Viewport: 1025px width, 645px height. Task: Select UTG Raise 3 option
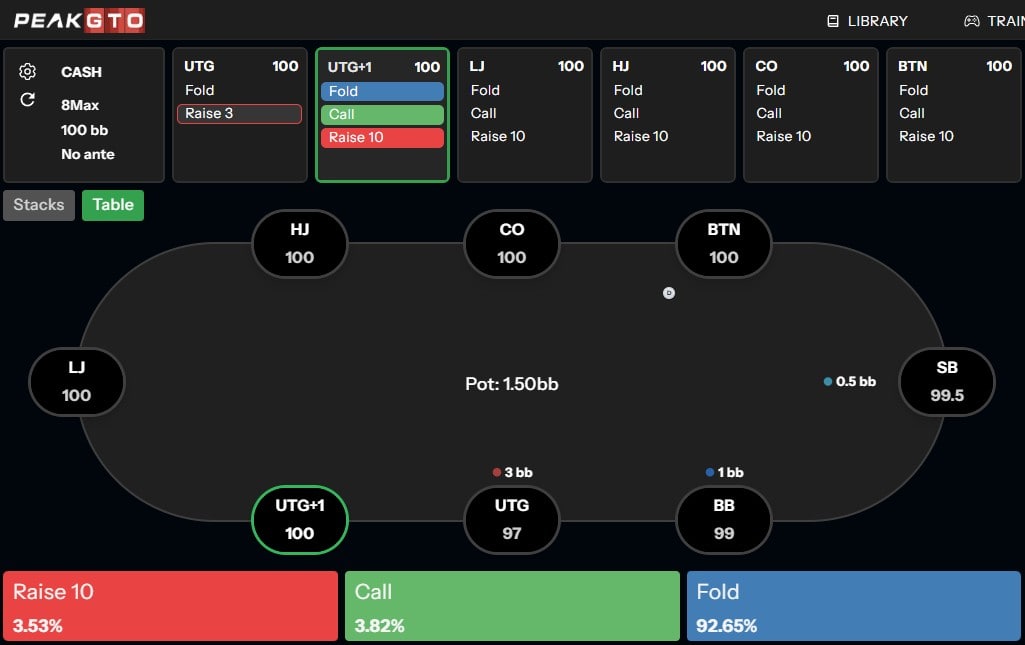click(x=239, y=114)
